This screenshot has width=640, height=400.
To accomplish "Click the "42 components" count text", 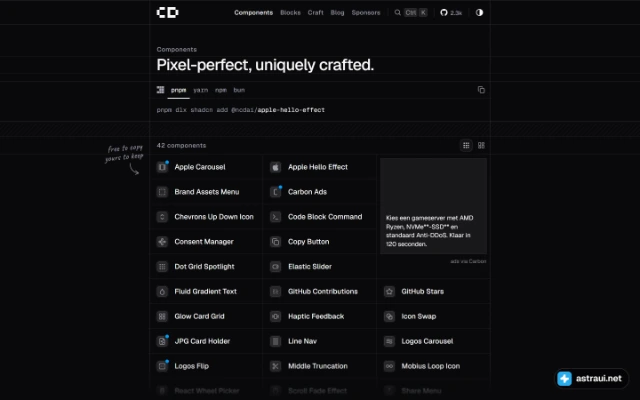I will click(181, 145).
